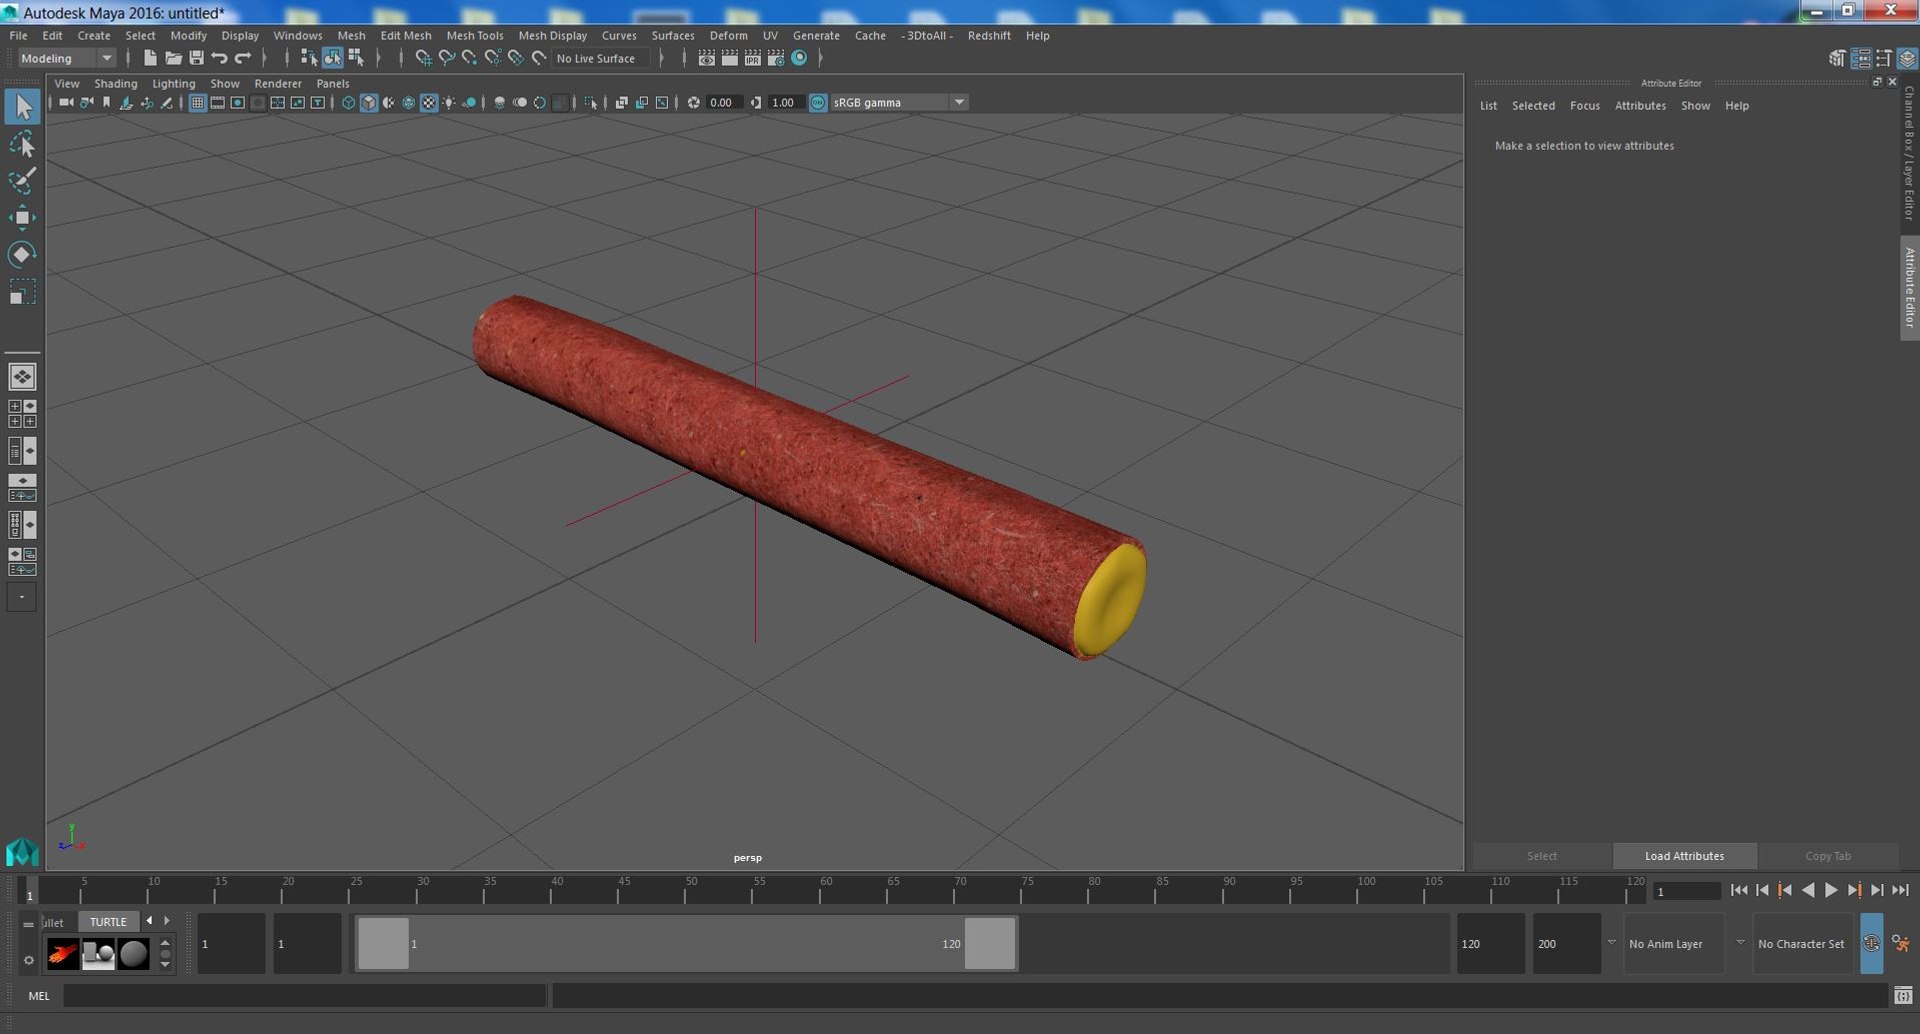Toggle the viewport grid display
Screen dimensions: 1920x1034
click(197, 102)
